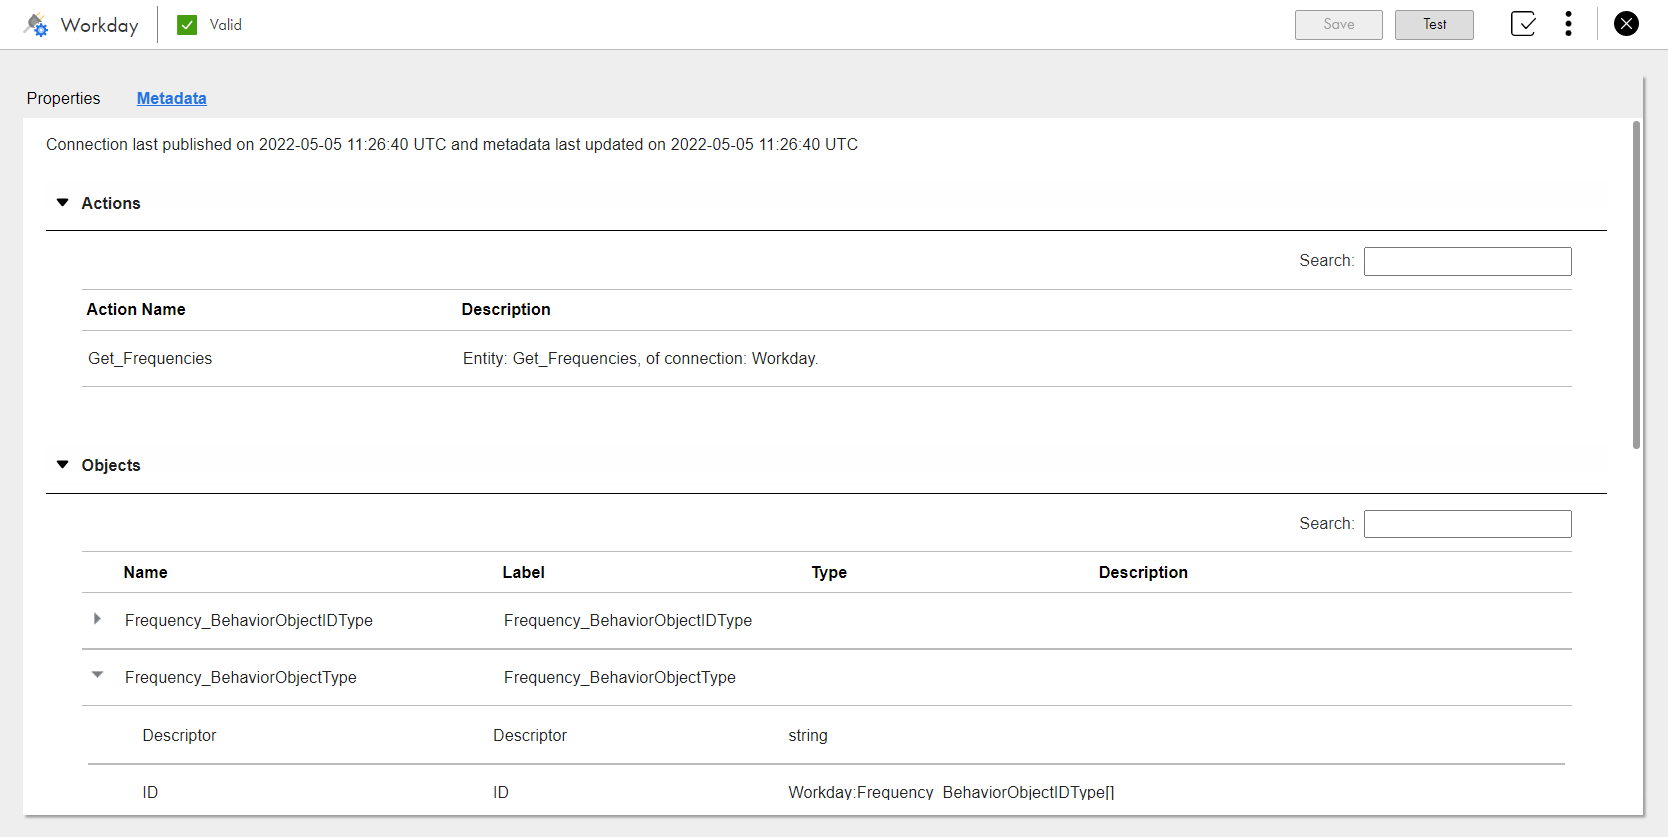Switch to the Properties tab
The height and width of the screenshot is (837, 1668).
pos(63,98)
